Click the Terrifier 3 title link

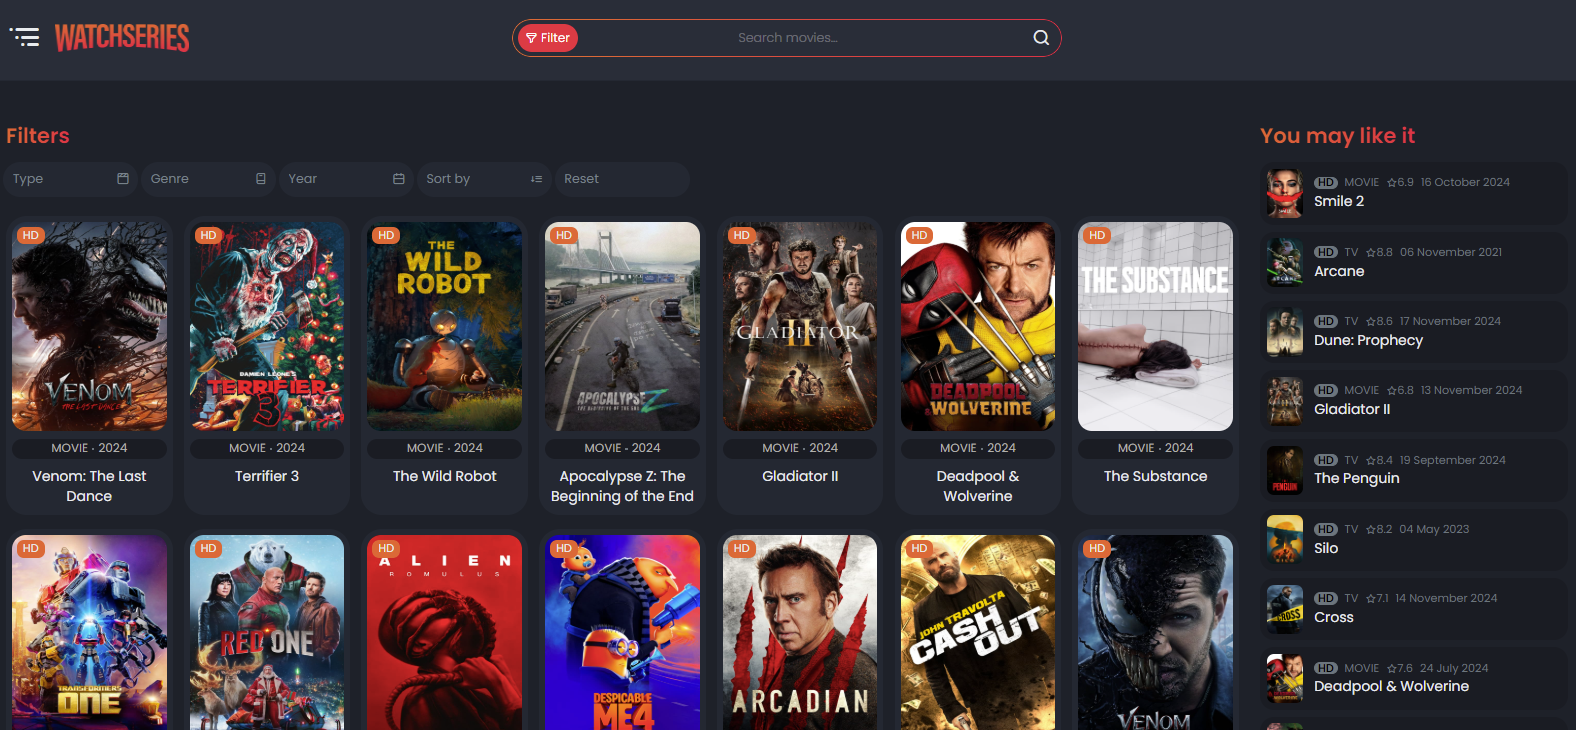(x=267, y=476)
